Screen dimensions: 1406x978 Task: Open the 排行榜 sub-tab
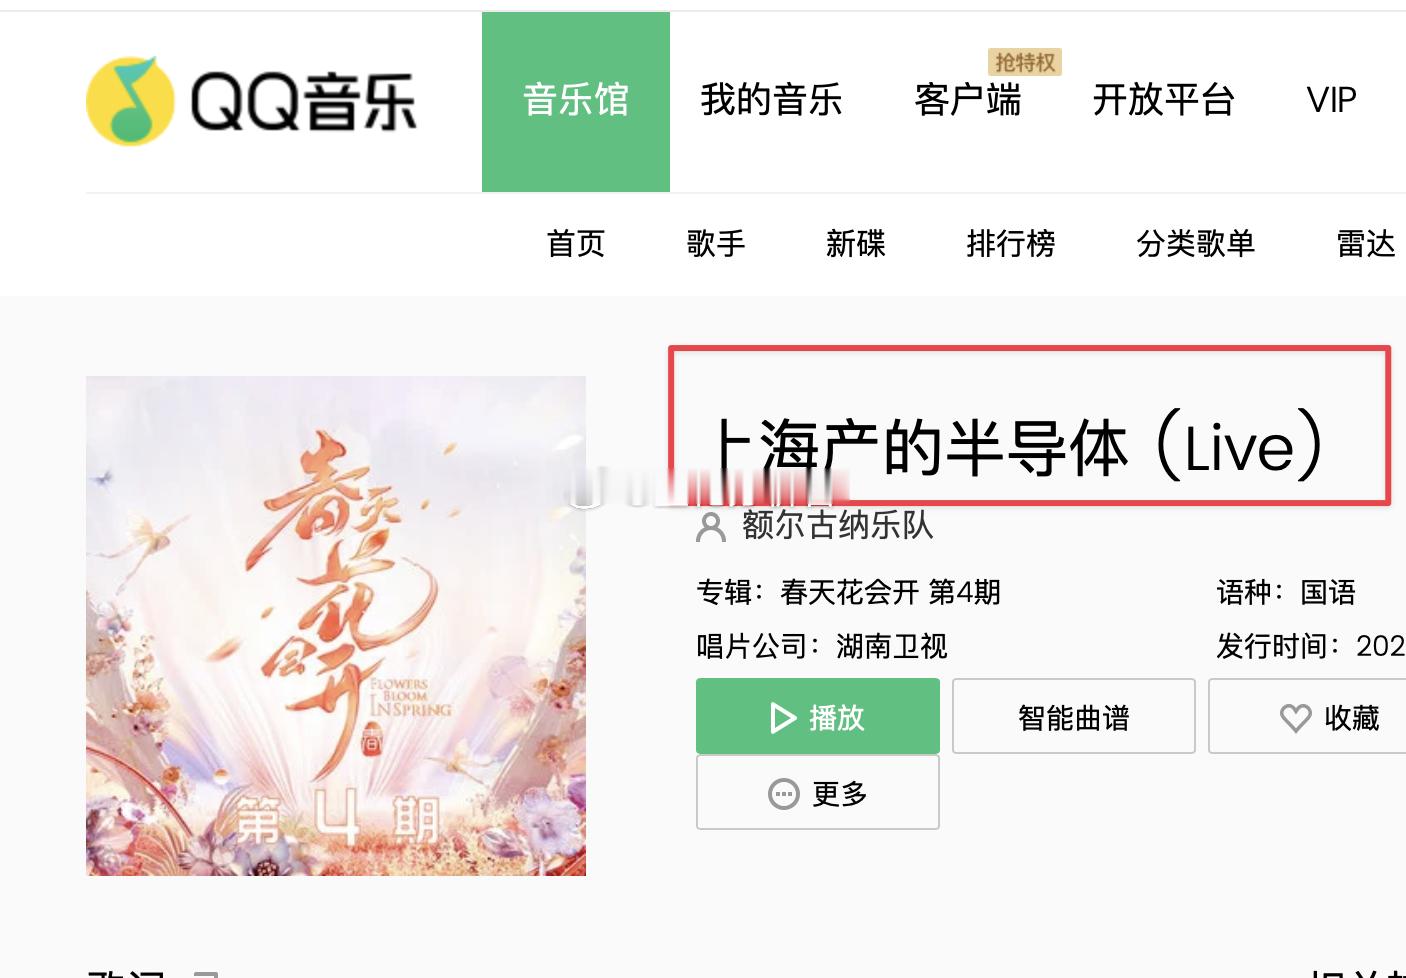(1011, 243)
